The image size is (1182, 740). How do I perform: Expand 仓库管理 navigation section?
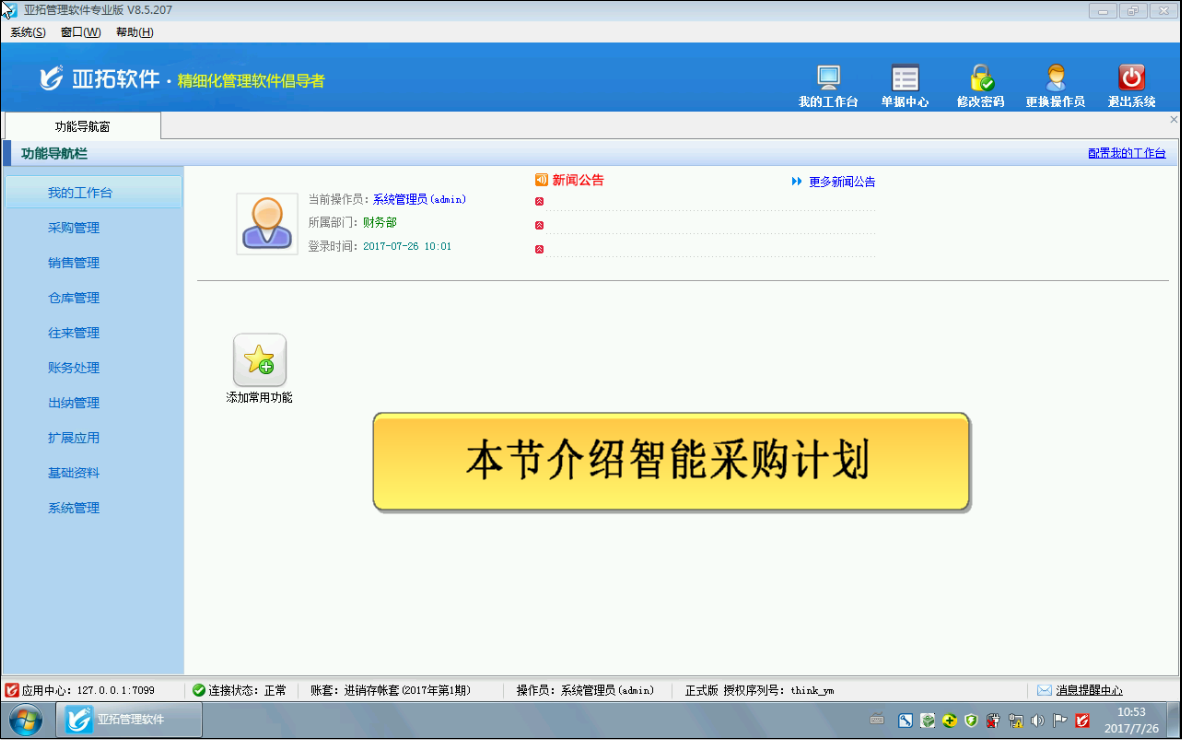click(74, 298)
